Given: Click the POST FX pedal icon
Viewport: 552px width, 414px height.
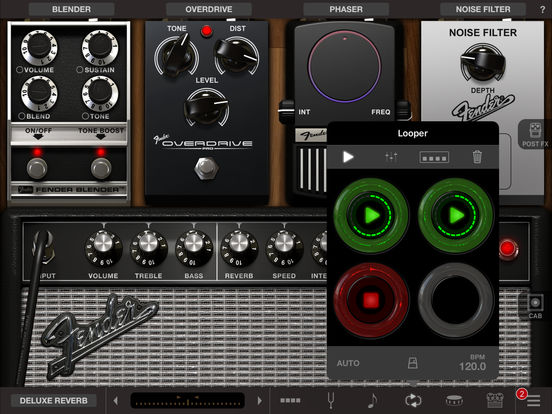Looking at the screenshot, I should (x=535, y=134).
